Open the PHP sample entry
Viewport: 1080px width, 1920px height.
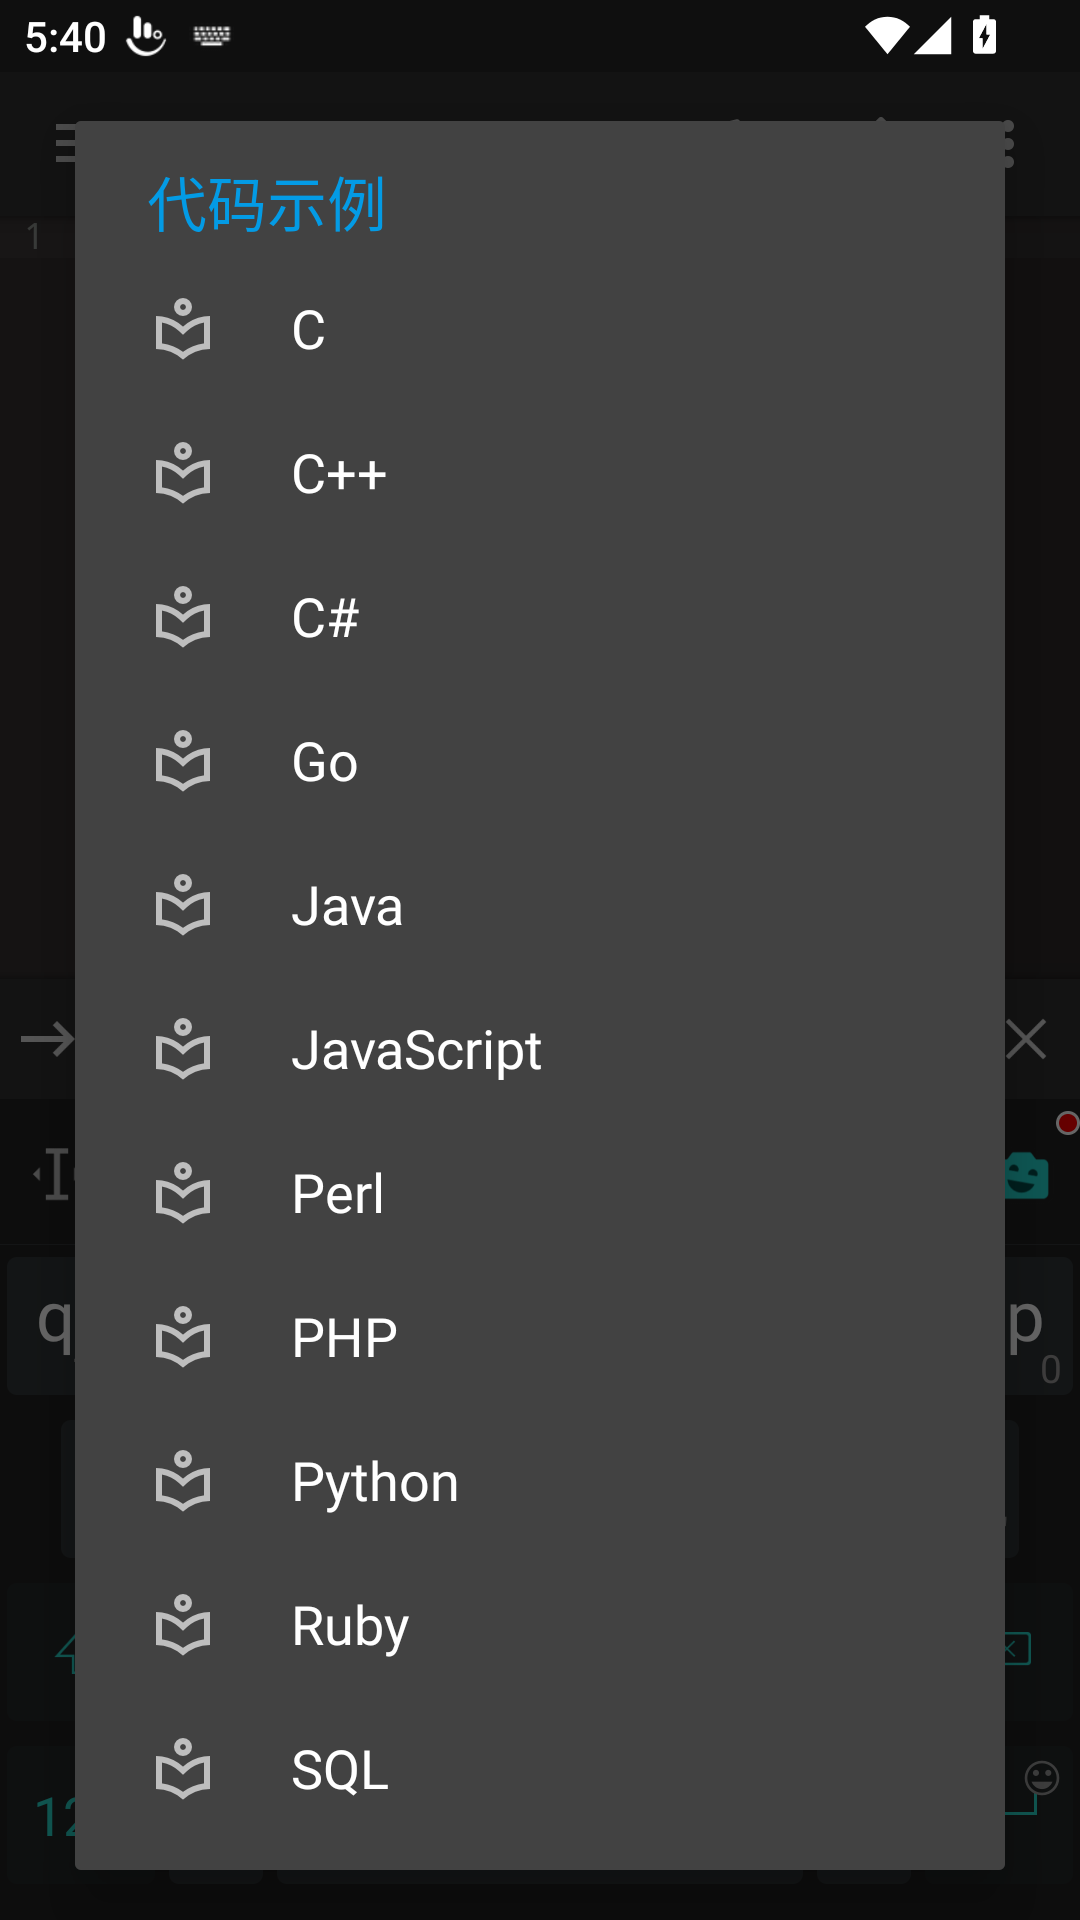344,1338
